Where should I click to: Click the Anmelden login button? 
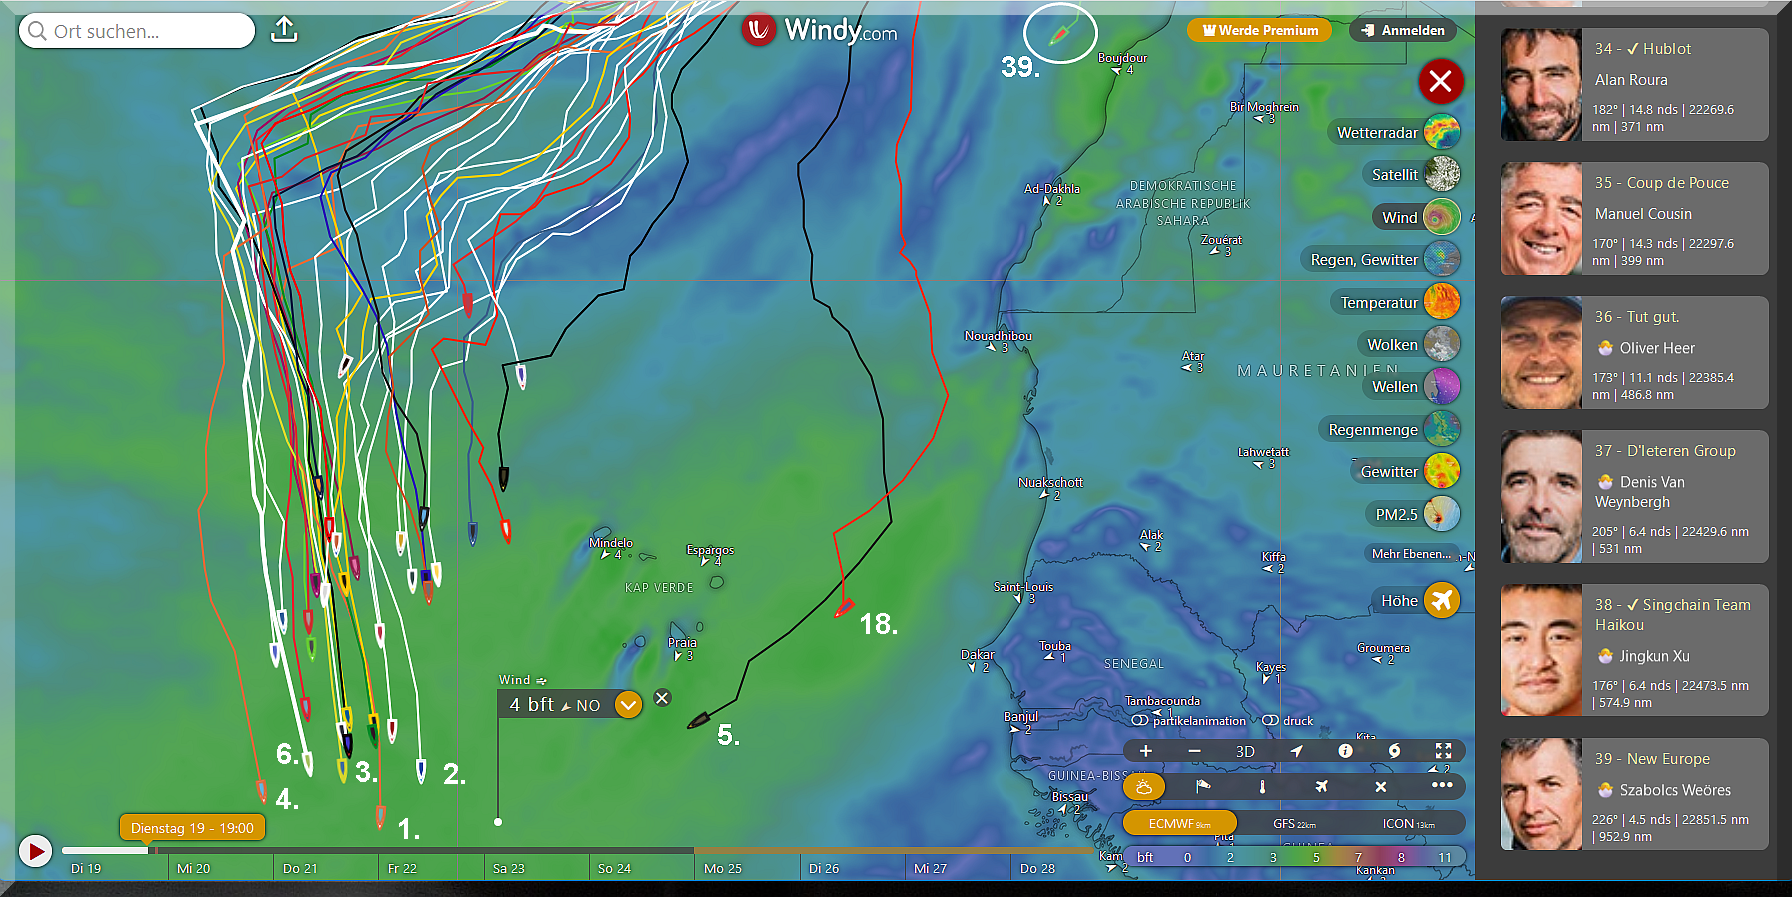(x=1403, y=30)
